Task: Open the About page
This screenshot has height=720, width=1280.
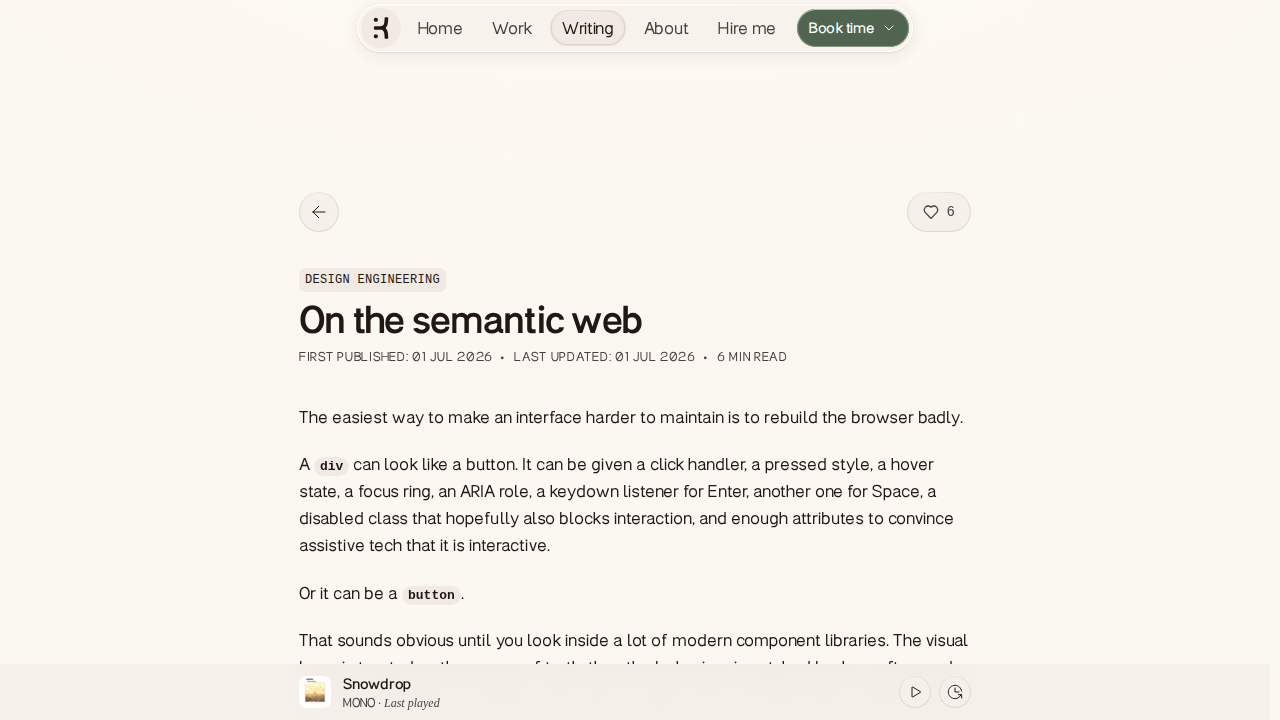Action: (666, 28)
